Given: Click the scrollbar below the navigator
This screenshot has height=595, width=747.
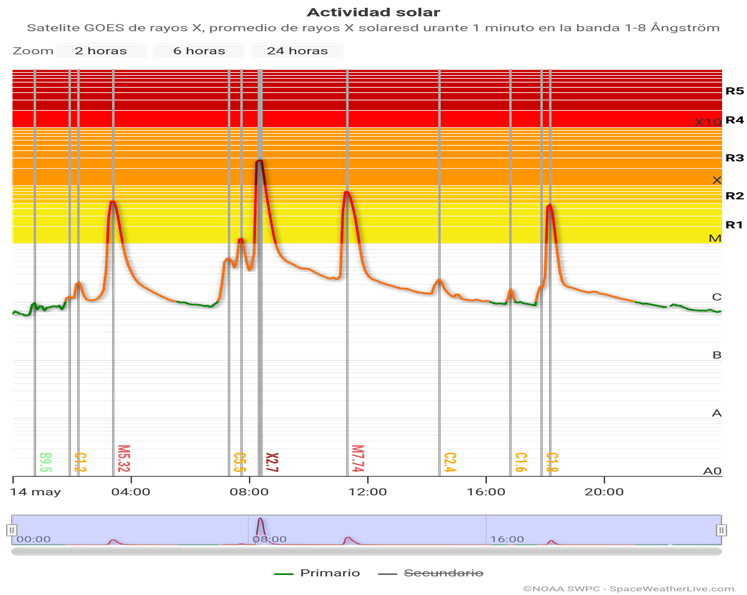Looking at the screenshot, I should coord(366,551).
